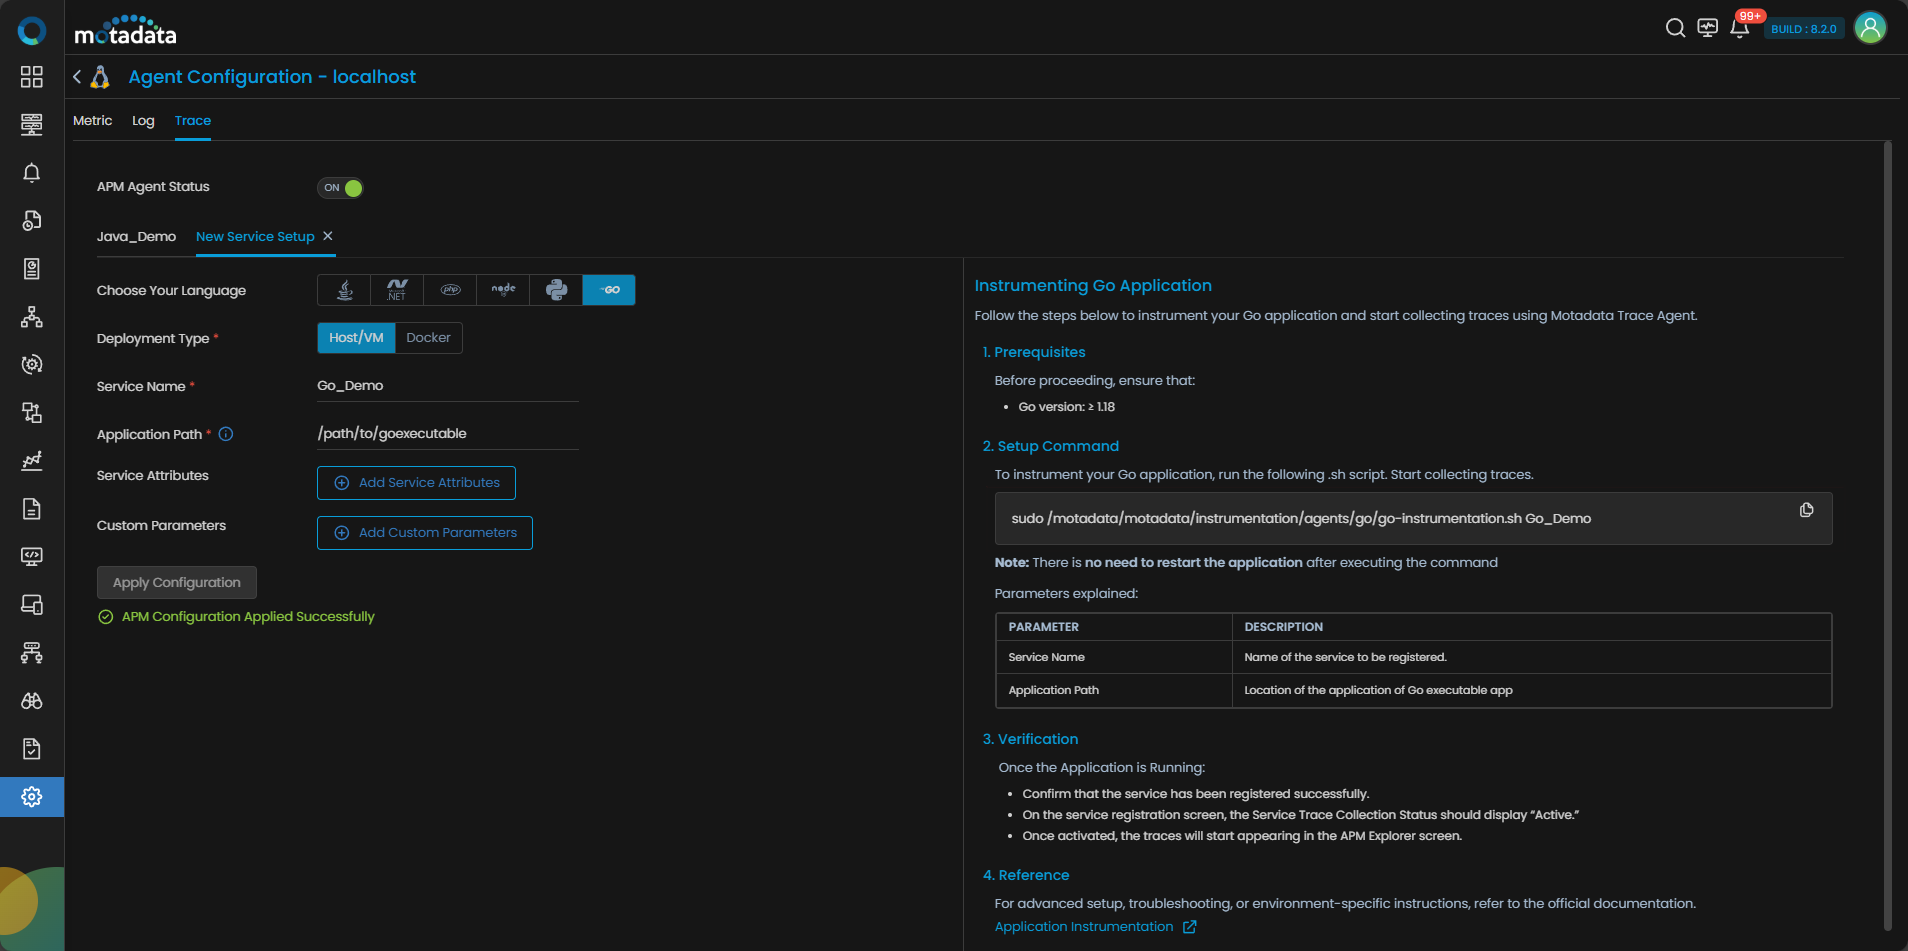
Task: Copy the setup command to clipboard
Action: coord(1806,510)
